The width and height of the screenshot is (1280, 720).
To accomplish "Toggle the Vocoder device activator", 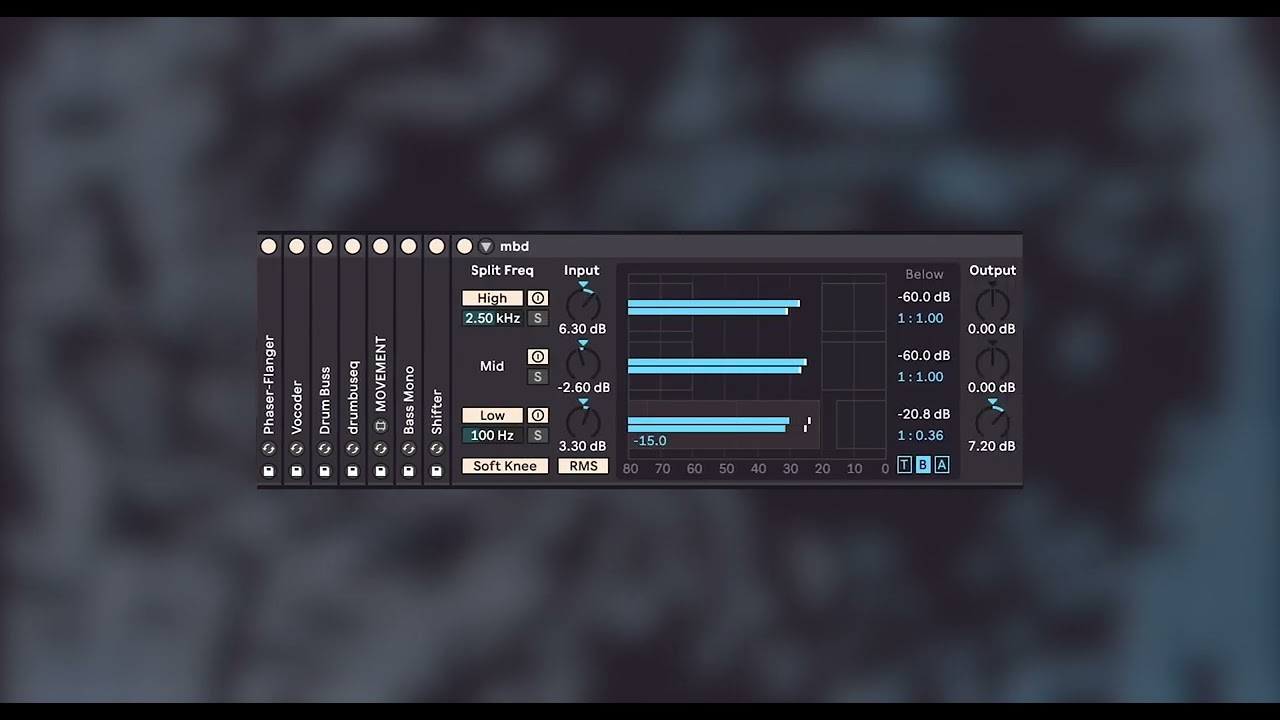I will (x=296, y=246).
